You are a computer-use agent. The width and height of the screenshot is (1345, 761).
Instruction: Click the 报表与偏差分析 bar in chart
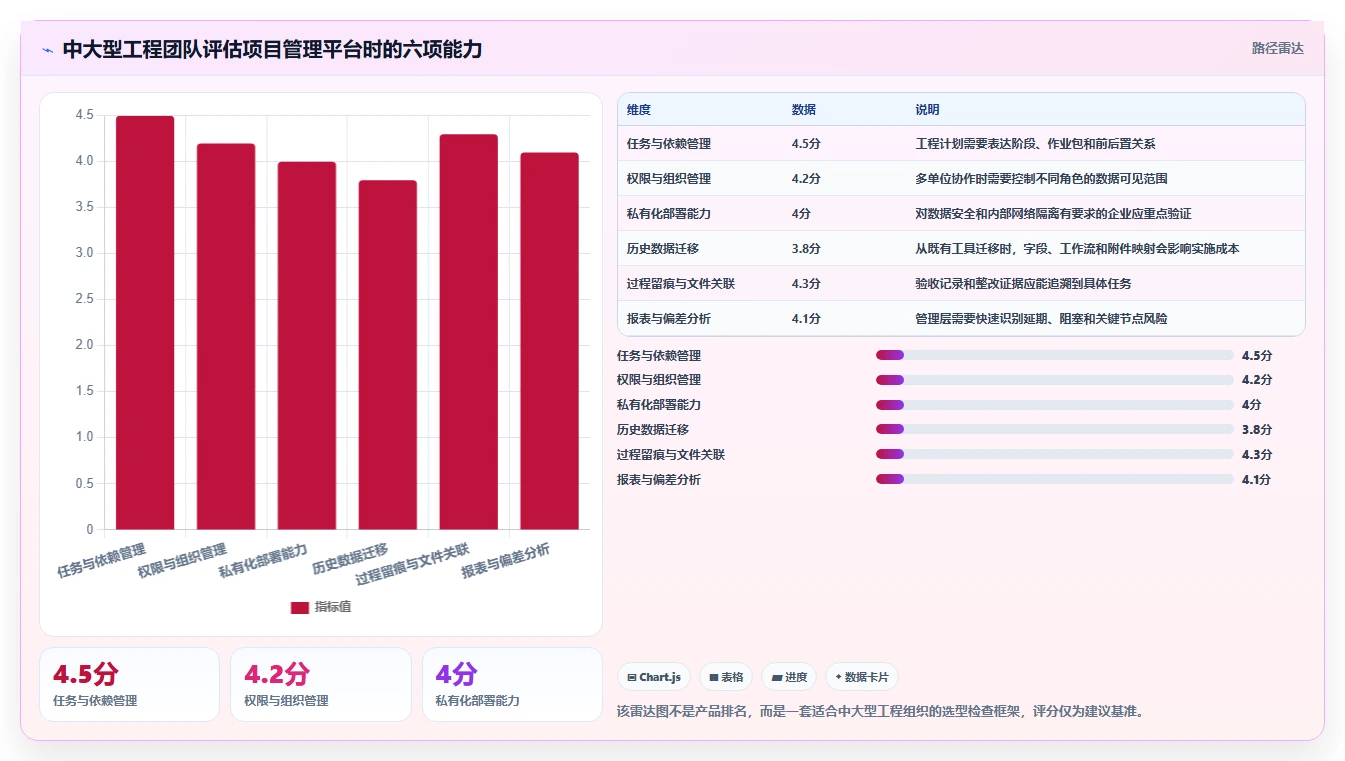point(550,341)
